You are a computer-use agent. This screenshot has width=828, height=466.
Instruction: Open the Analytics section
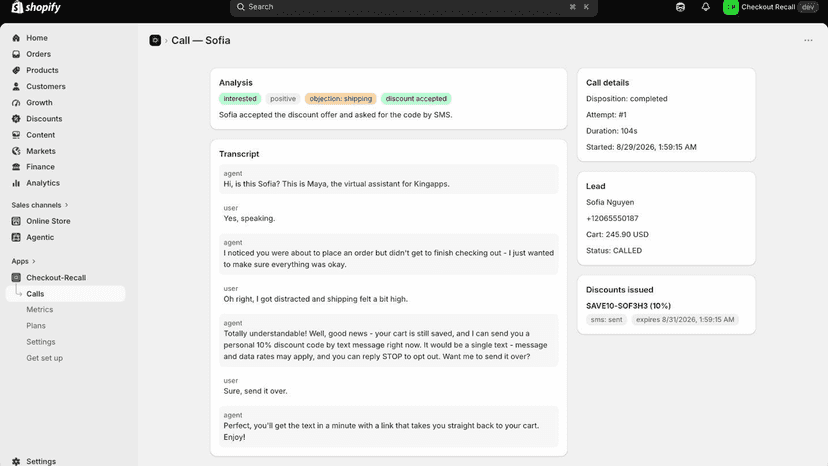click(43, 183)
